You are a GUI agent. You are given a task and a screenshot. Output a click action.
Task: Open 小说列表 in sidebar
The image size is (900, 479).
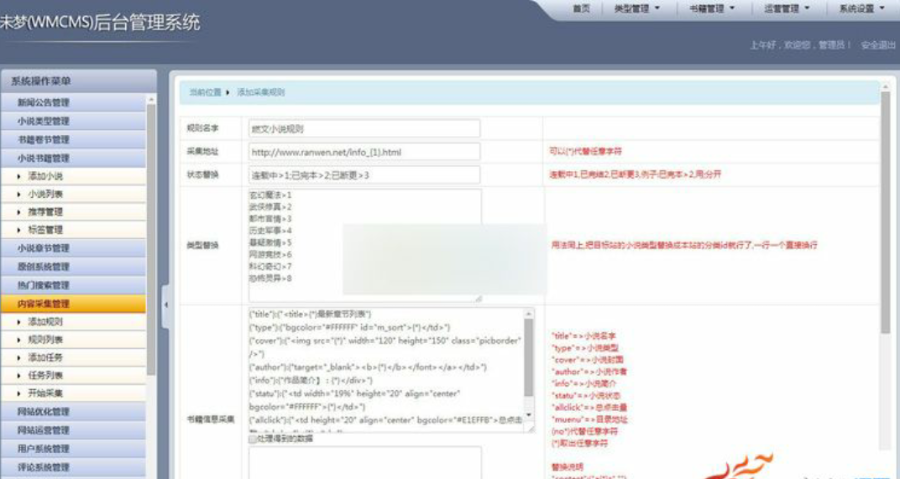click(73, 194)
